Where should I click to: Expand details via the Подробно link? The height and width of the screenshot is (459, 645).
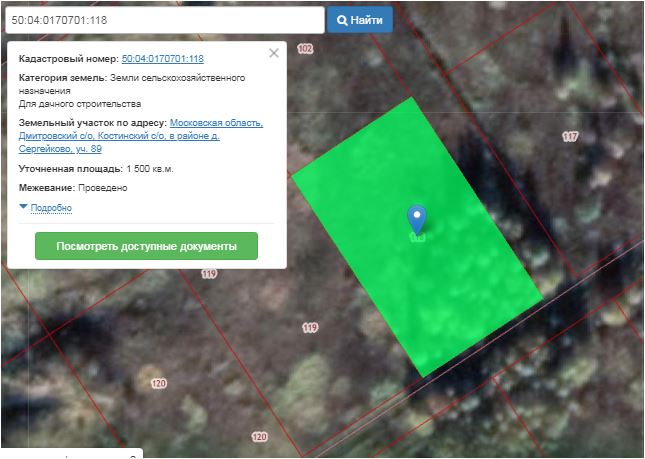click(x=51, y=208)
